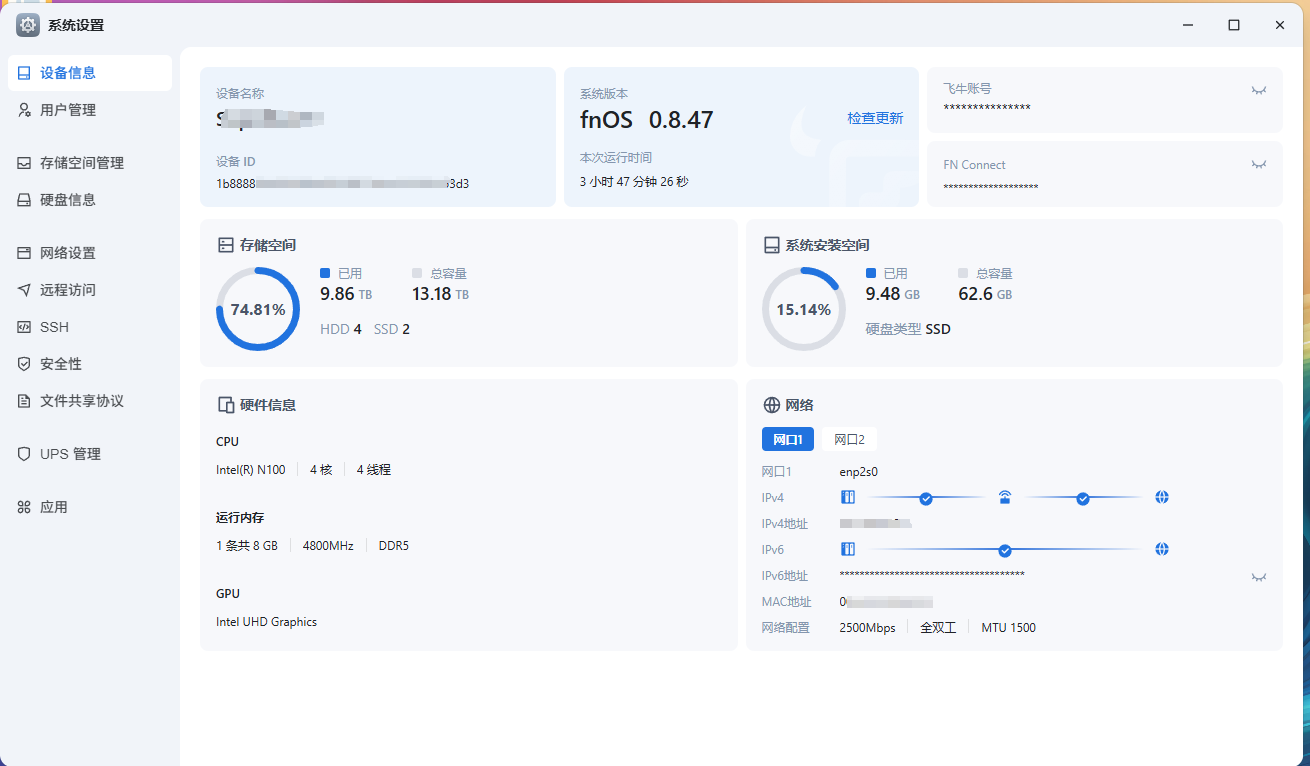The image size is (1310, 766).
Task: Click the IPv4 row device icon
Action: [848, 497]
